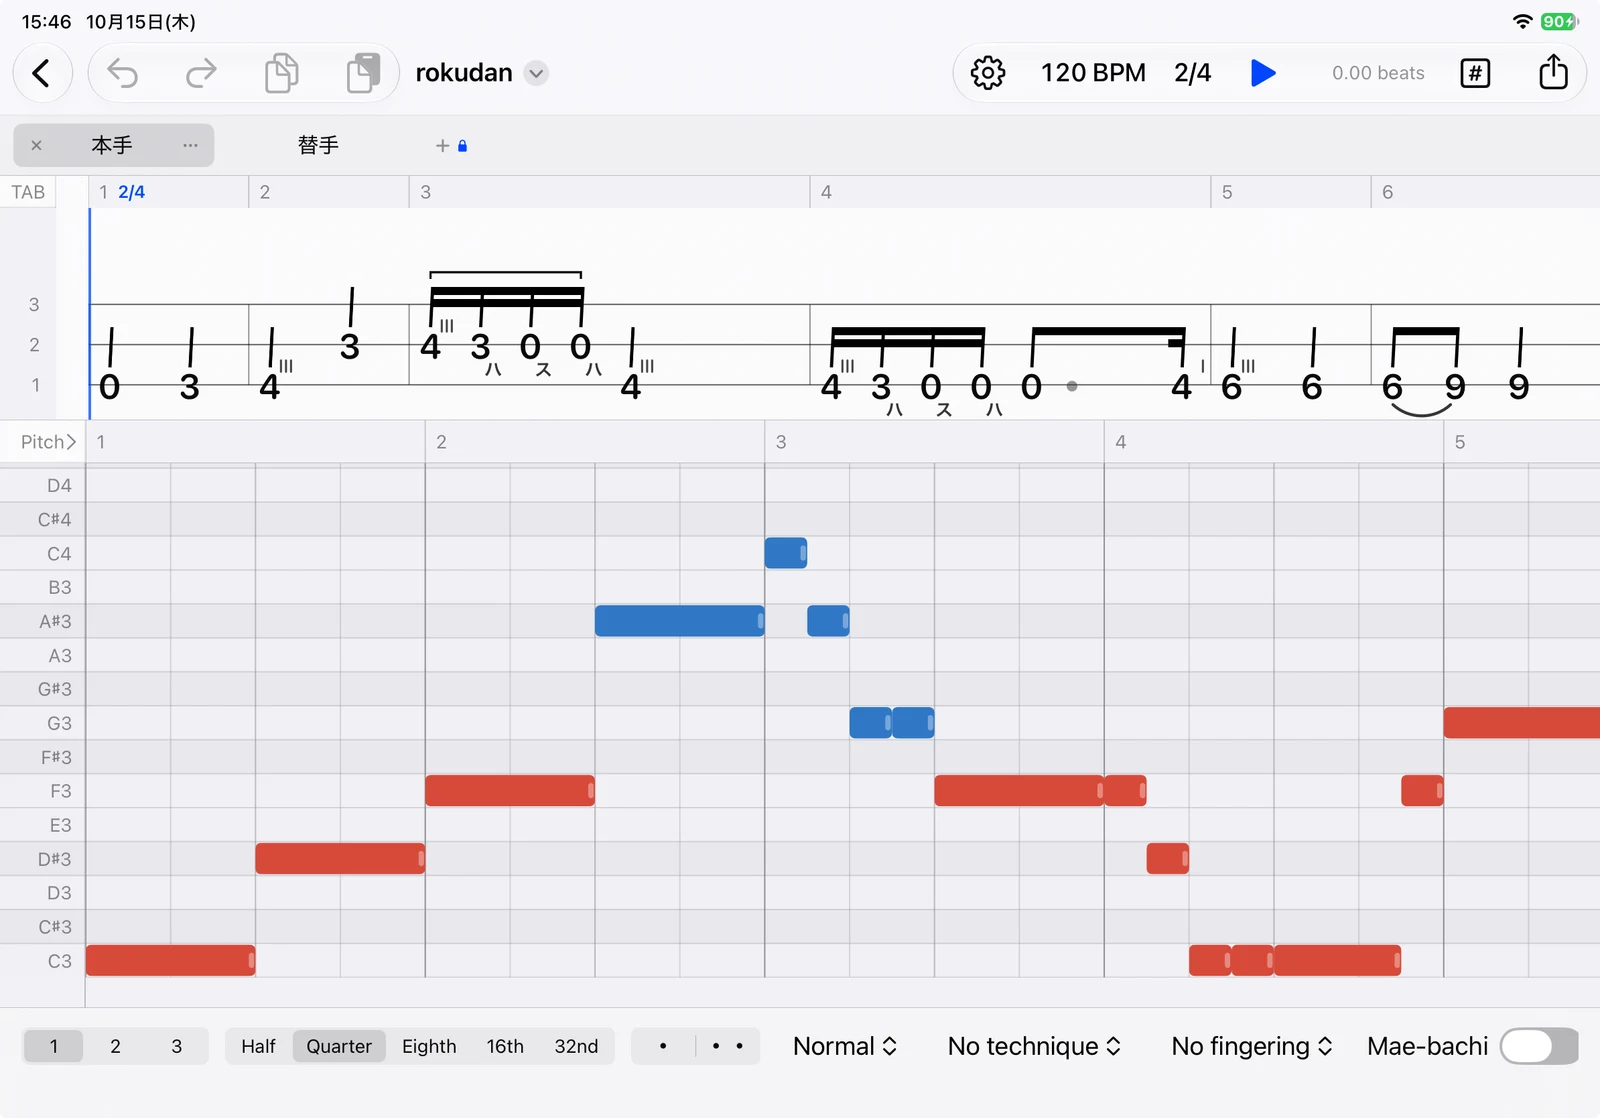Select the long blue A#3 note
Image resolution: width=1600 pixels, height=1118 pixels.
(x=680, y=621)
